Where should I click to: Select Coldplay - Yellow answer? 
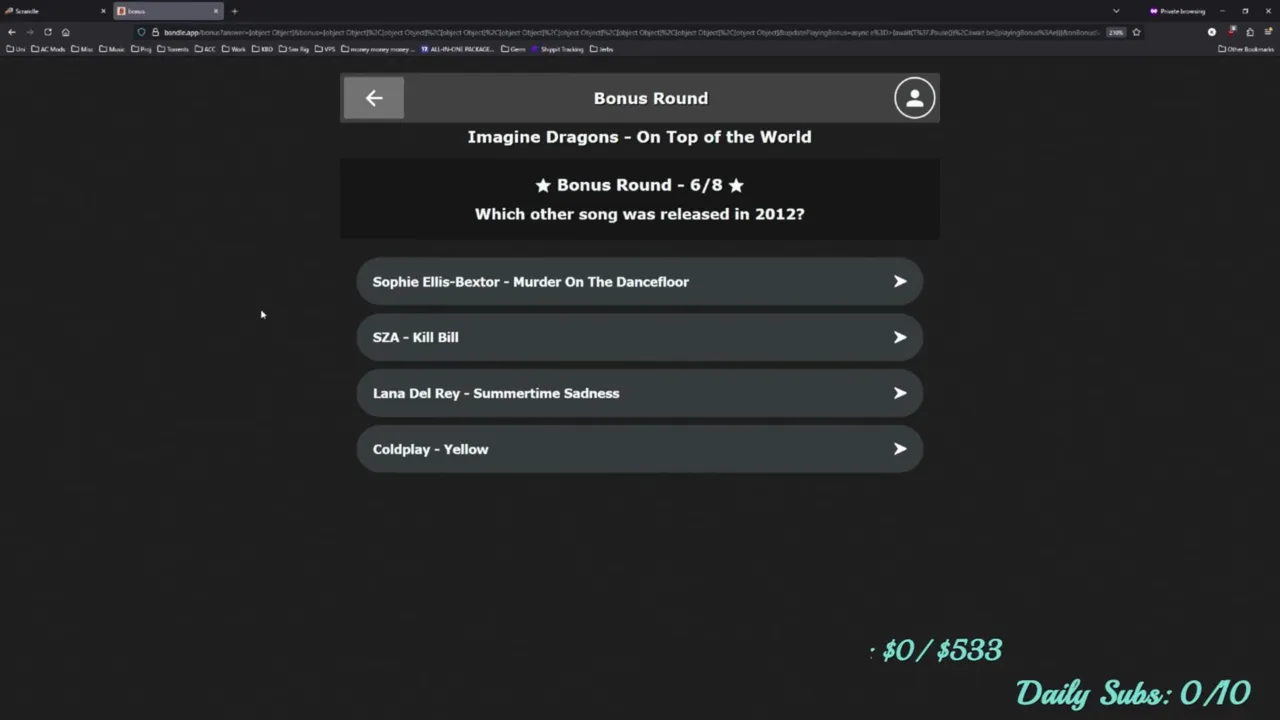[x=639, y=450]
